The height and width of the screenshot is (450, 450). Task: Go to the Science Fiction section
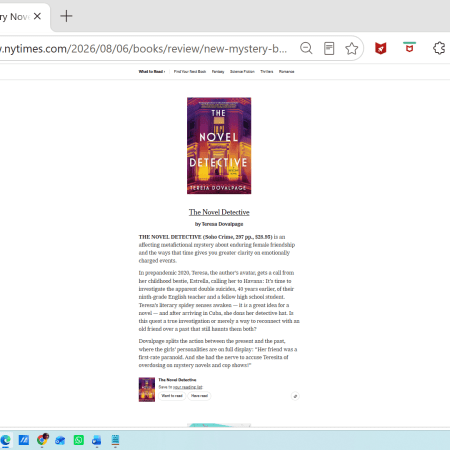click(242, 71)
